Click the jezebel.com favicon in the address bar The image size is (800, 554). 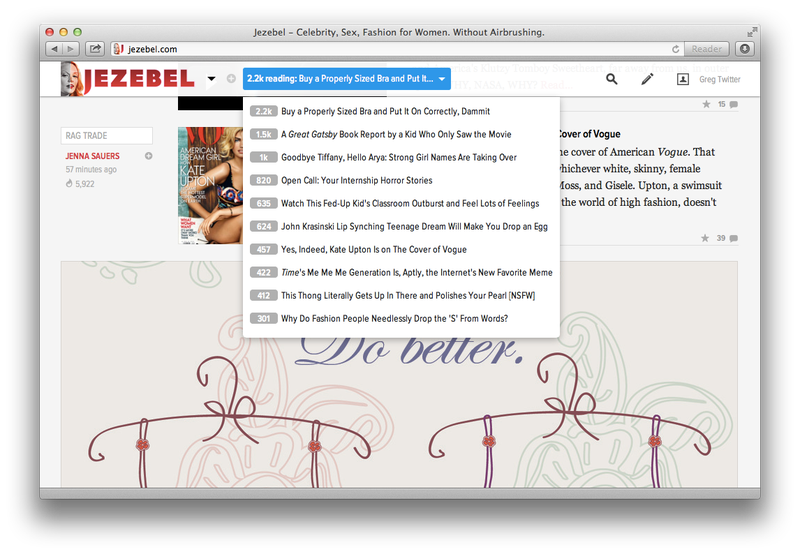[118, 49]
